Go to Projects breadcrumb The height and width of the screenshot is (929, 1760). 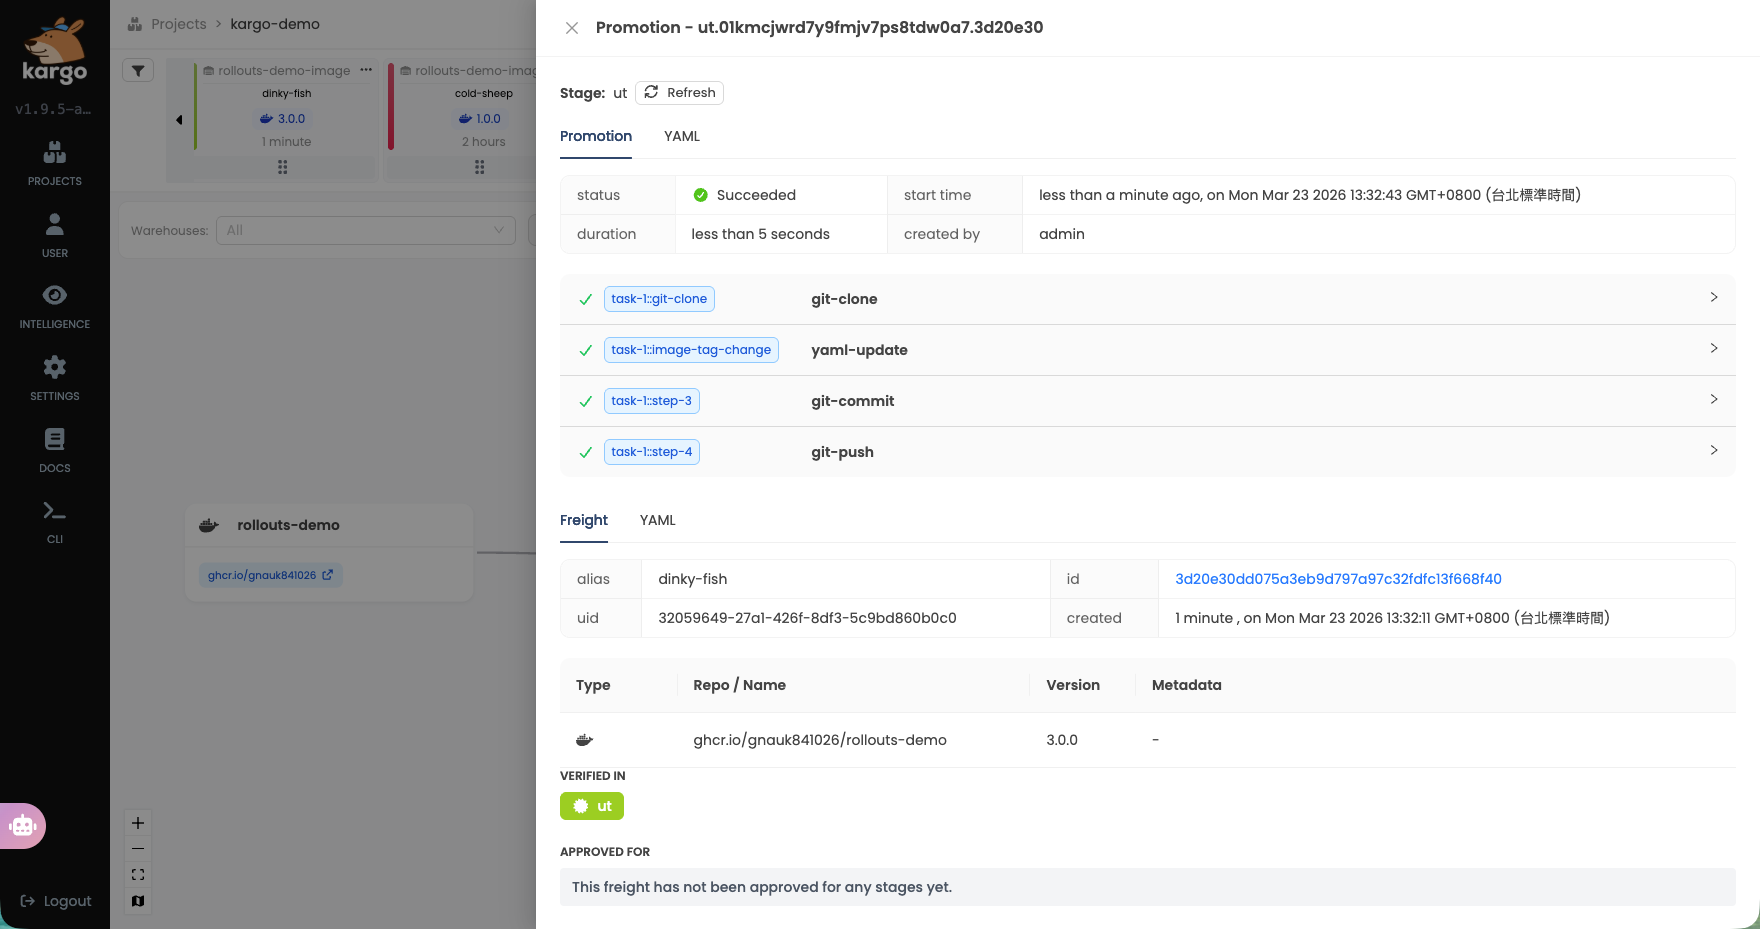[179, 24]
